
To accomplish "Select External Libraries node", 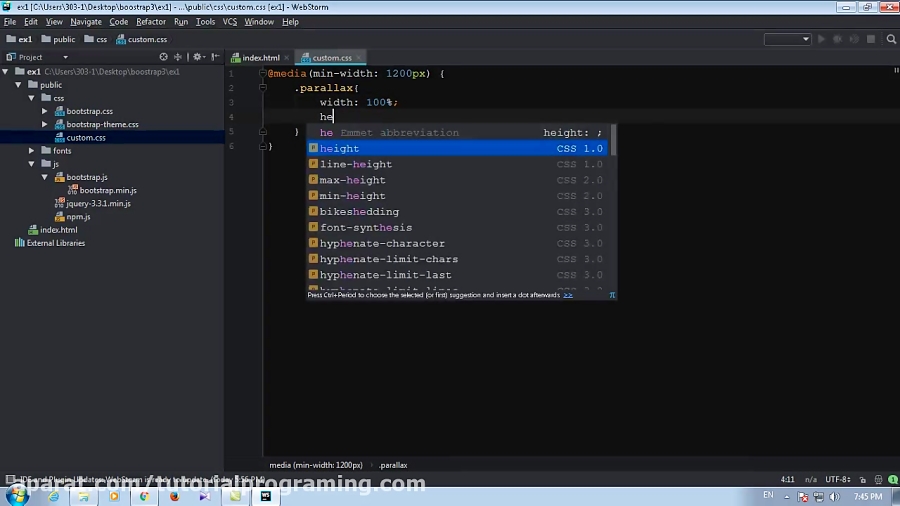I will pos(56,243).
